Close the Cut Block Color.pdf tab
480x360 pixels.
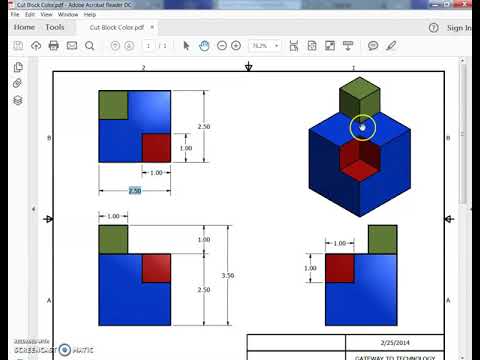click(152, 27)
